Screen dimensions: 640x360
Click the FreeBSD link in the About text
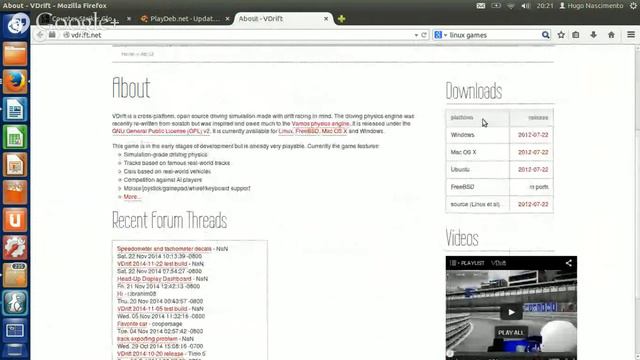click(x=307, y=131)
